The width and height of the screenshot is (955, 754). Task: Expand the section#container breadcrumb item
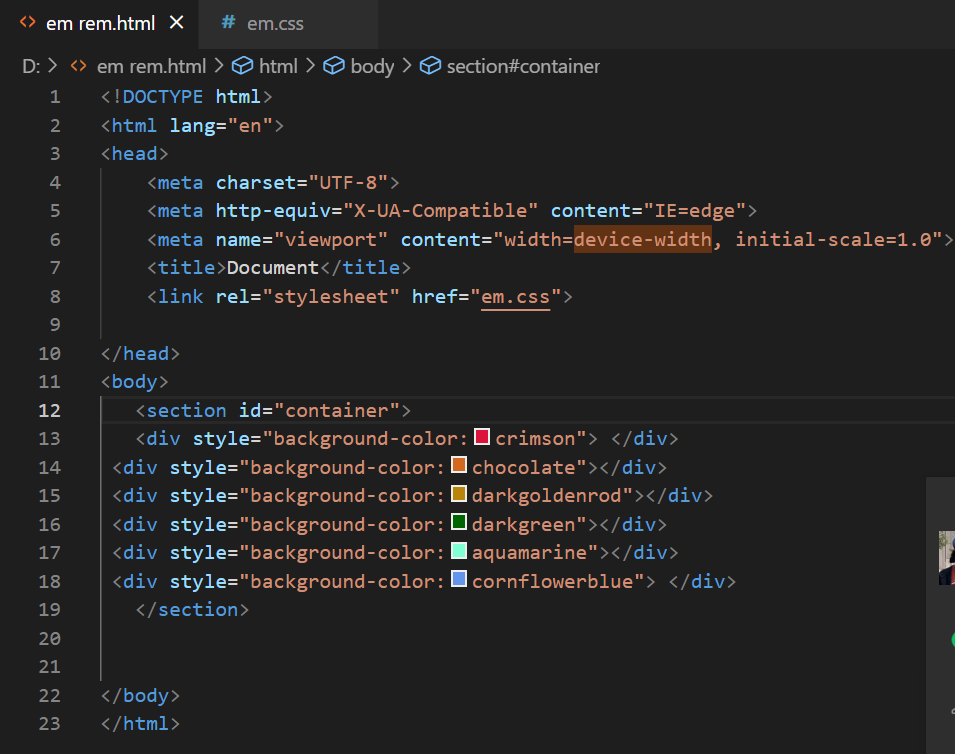point(522,66)
